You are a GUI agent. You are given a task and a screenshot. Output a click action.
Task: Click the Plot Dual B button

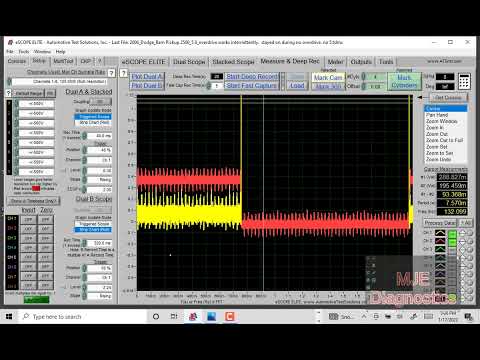tap(147, 86)
